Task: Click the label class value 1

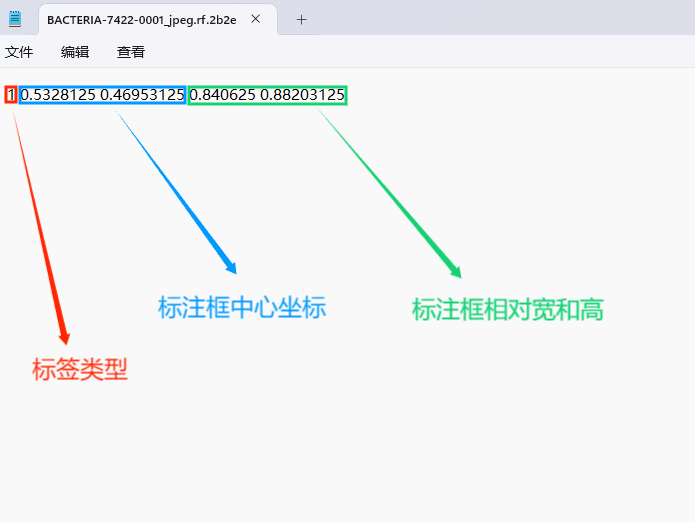Action: [x=11, y=94]
